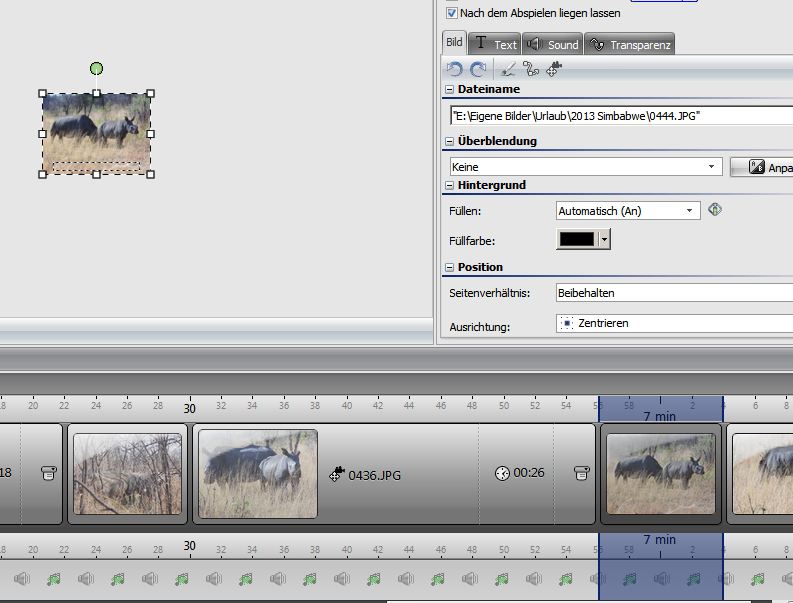Click the Anpassen button next to Überblendung
The image size is (793, 603).
[x=762, y=167]
